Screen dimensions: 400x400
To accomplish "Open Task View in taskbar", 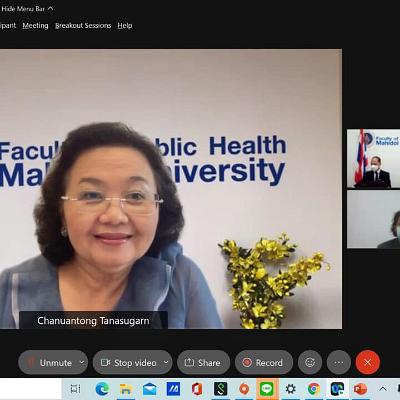I will coord(75,389).
